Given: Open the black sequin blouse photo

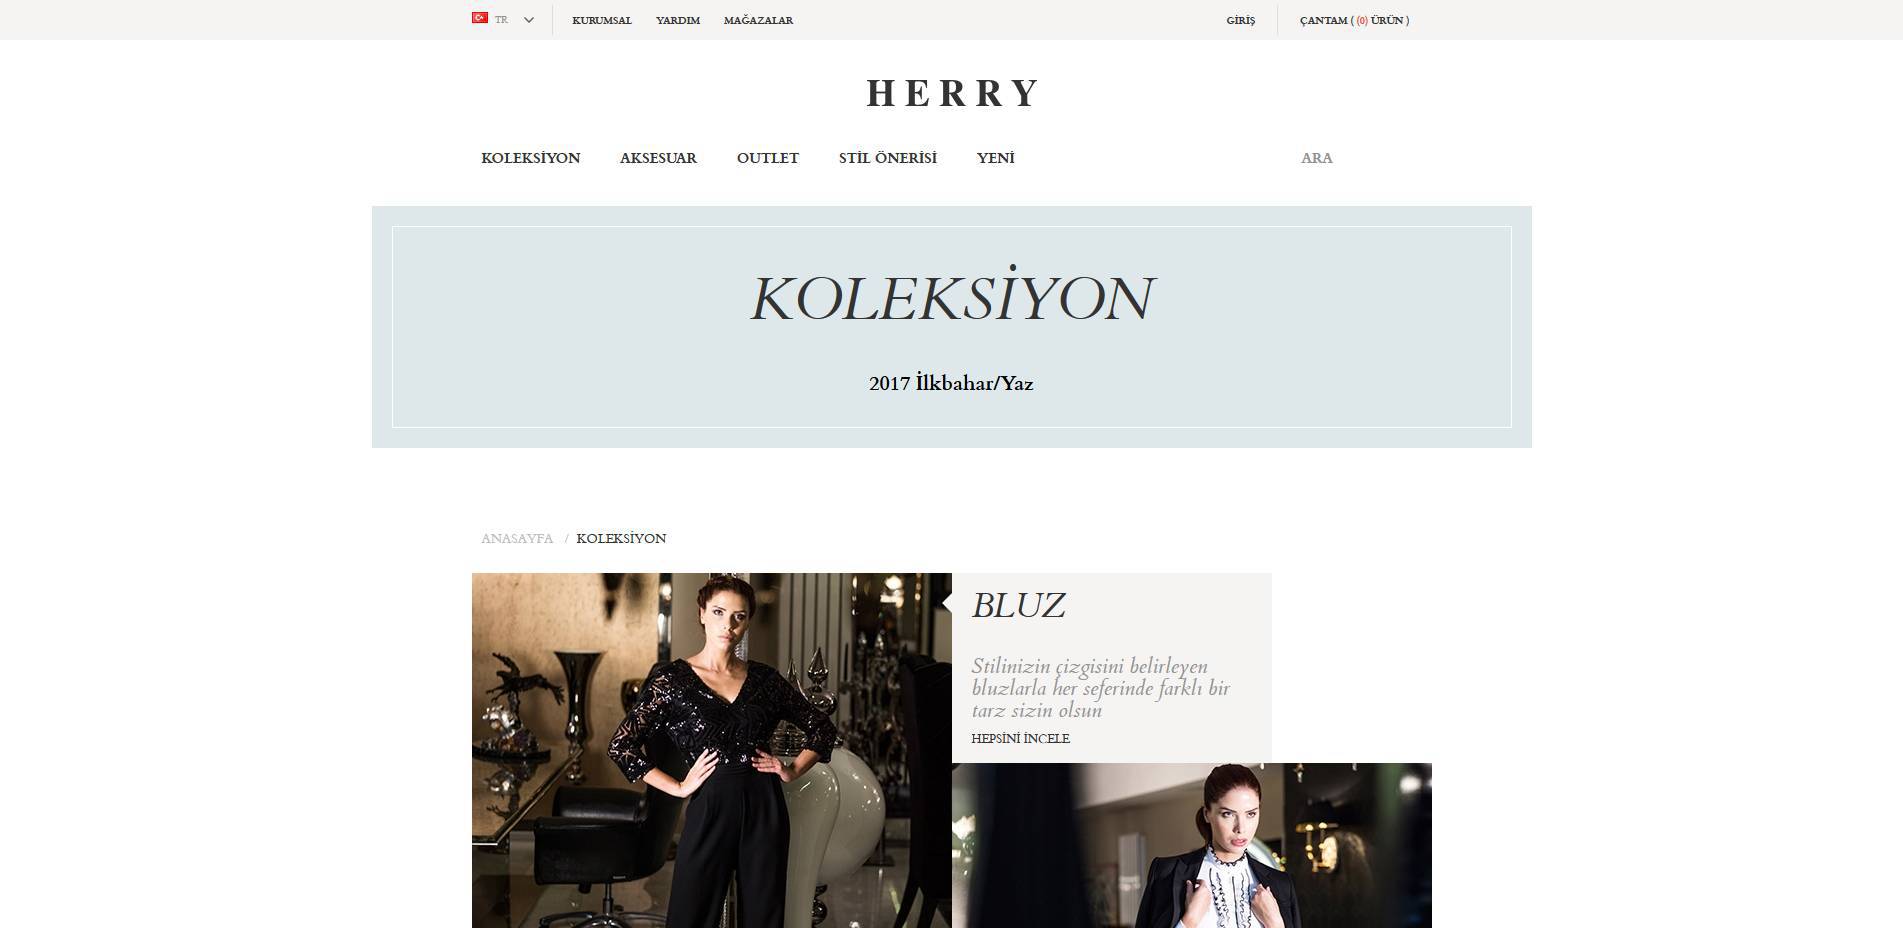Looking at the screenshot, I should tap(712, 750).
